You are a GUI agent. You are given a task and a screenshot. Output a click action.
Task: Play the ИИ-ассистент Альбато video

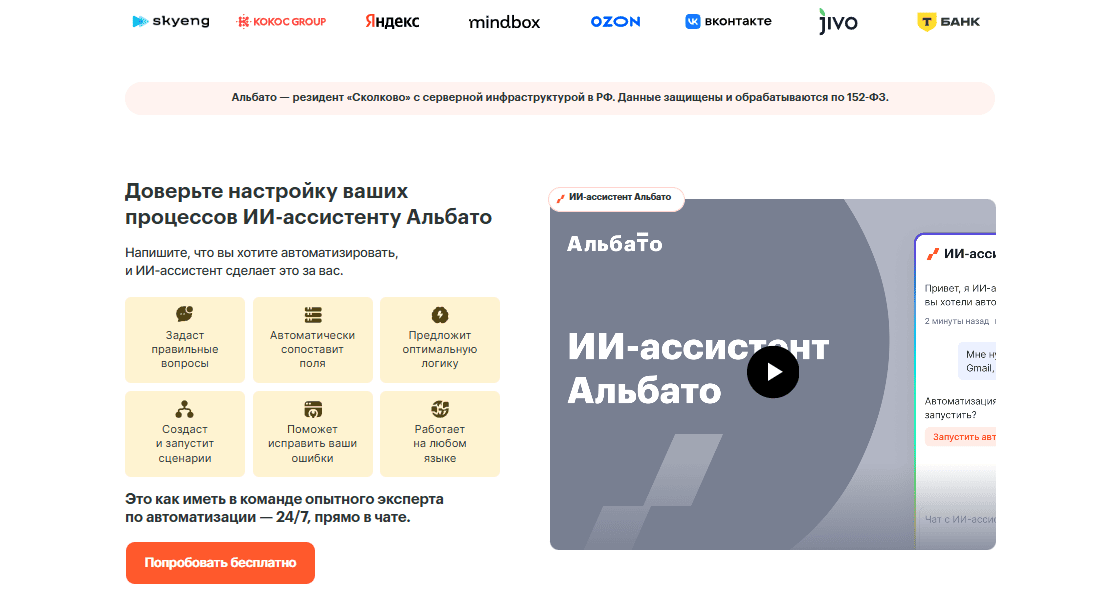click(x=773, y=372)
